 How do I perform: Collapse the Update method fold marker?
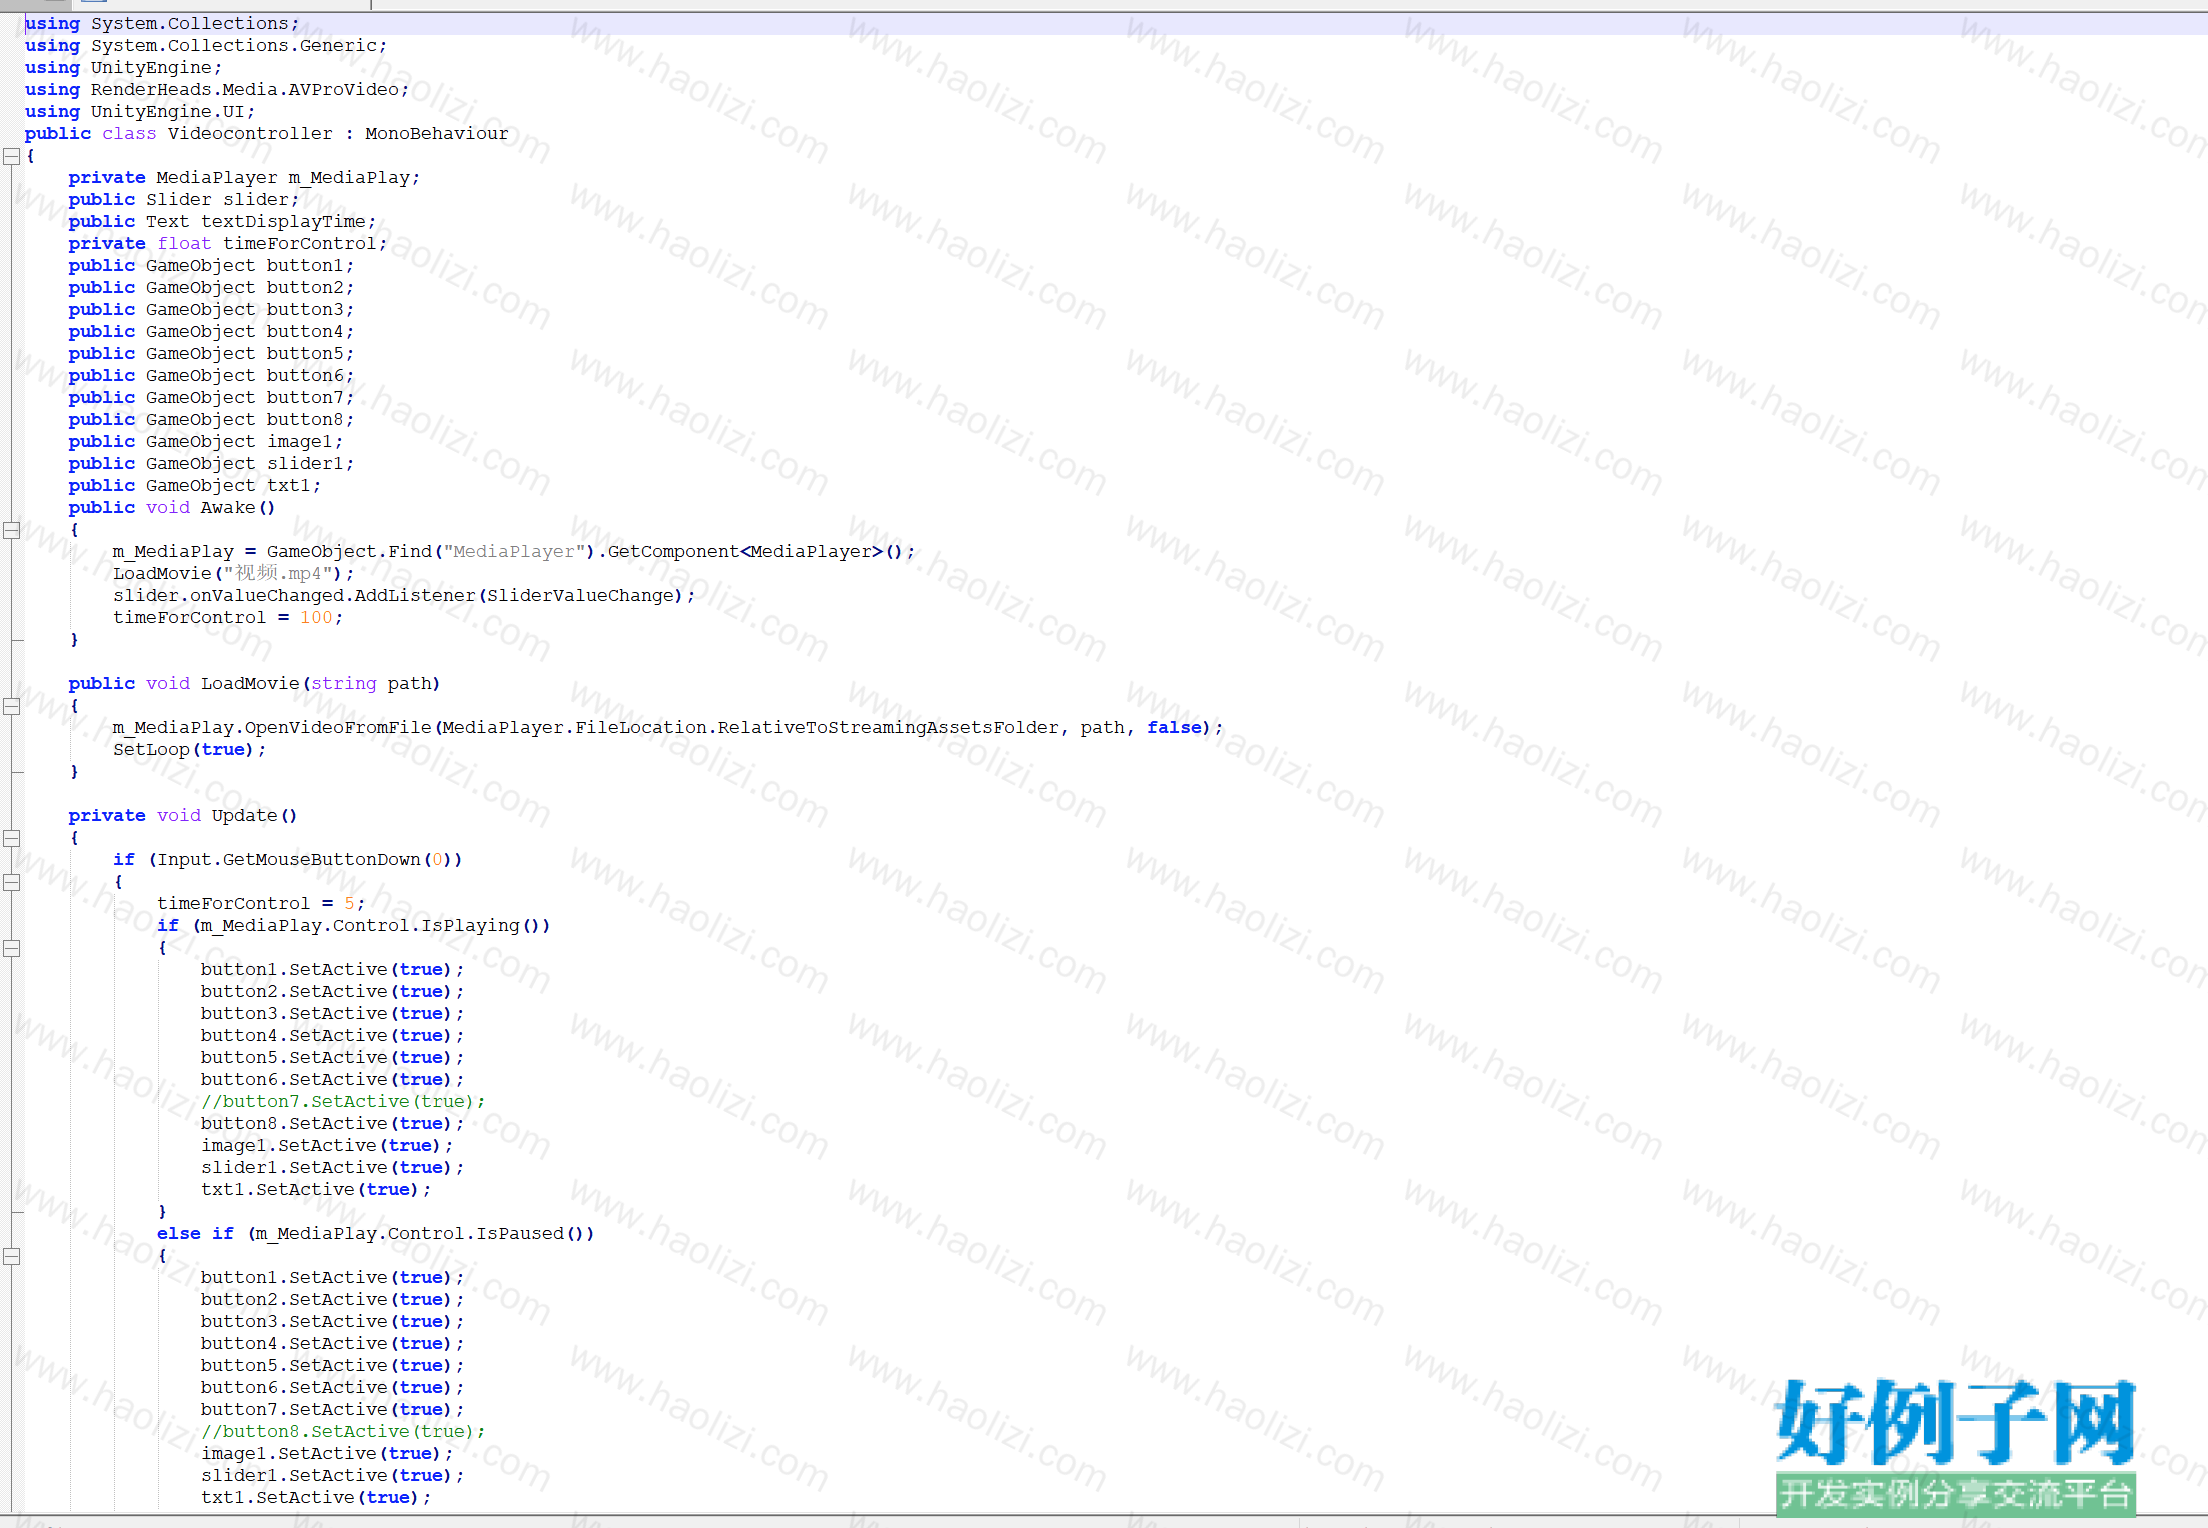pyautogui.click(x=12, y=838)
